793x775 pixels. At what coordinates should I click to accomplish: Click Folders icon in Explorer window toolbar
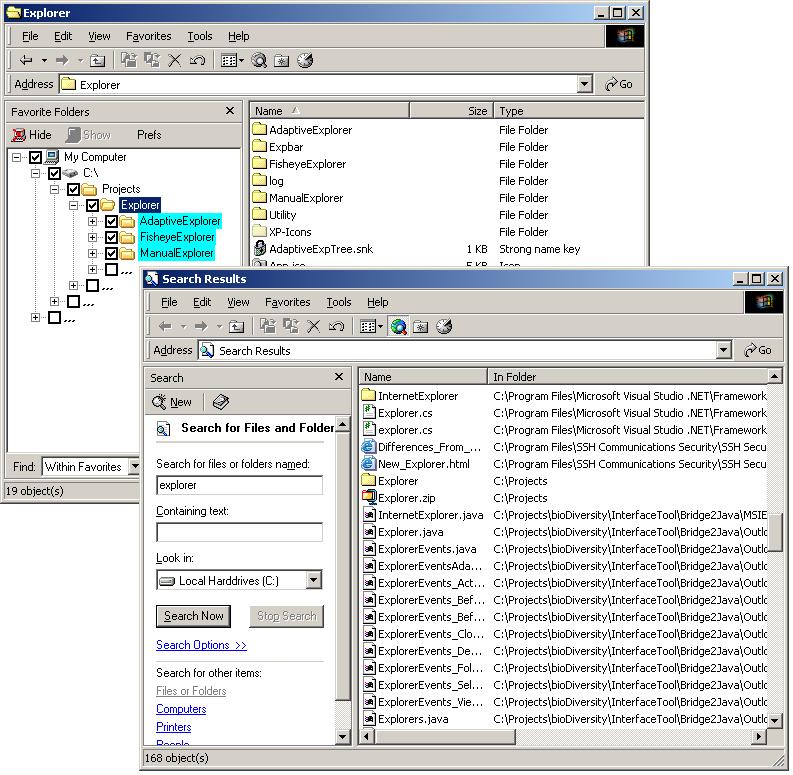click(x=282, y=61)
